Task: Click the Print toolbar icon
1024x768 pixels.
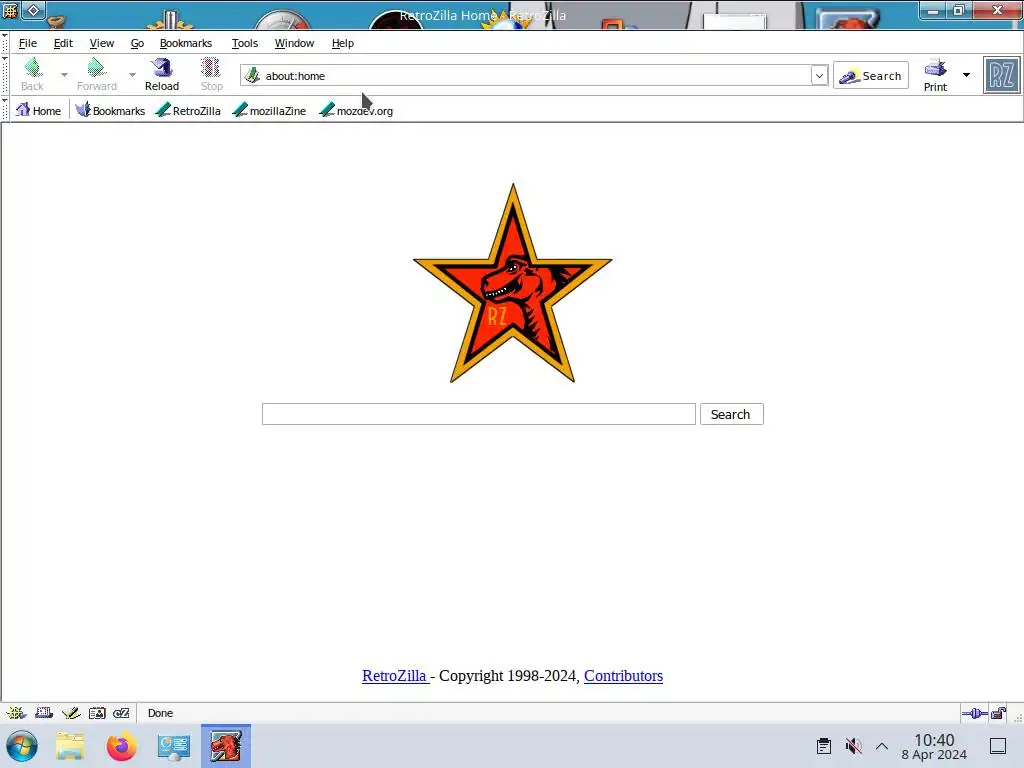Action: [x=935, y=74]
